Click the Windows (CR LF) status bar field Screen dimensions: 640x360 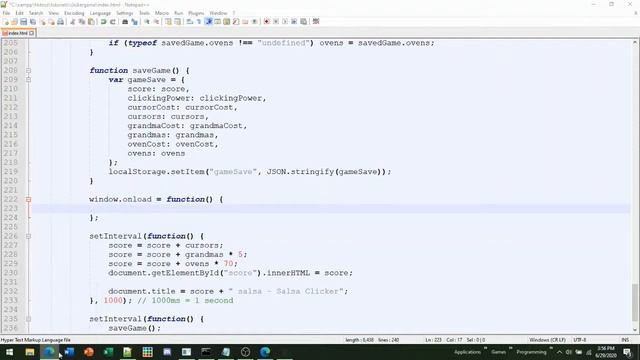[547, 340]
